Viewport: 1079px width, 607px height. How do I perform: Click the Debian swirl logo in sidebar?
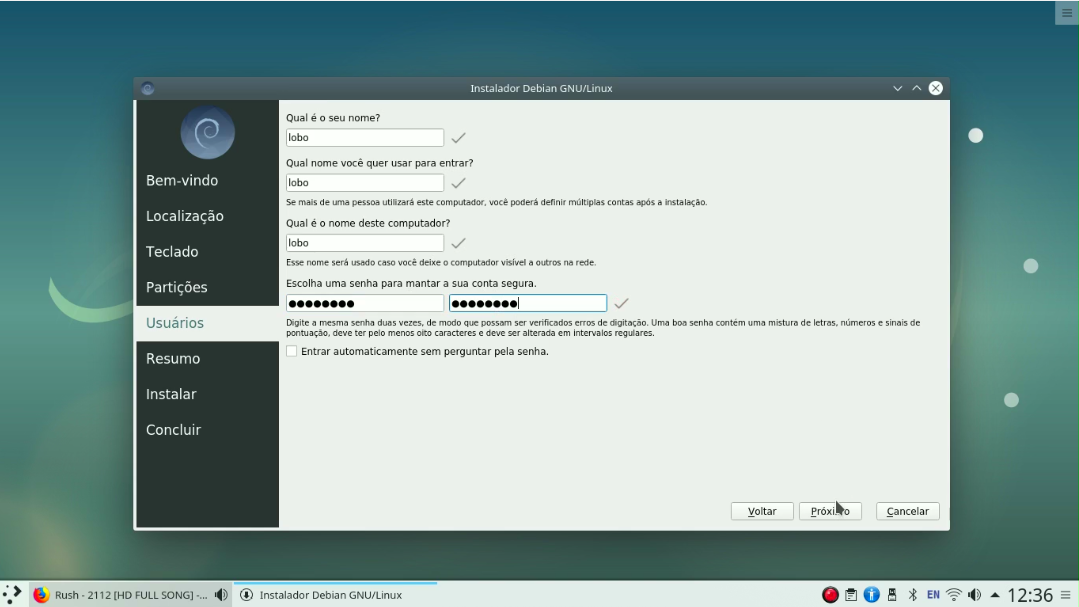206,131
